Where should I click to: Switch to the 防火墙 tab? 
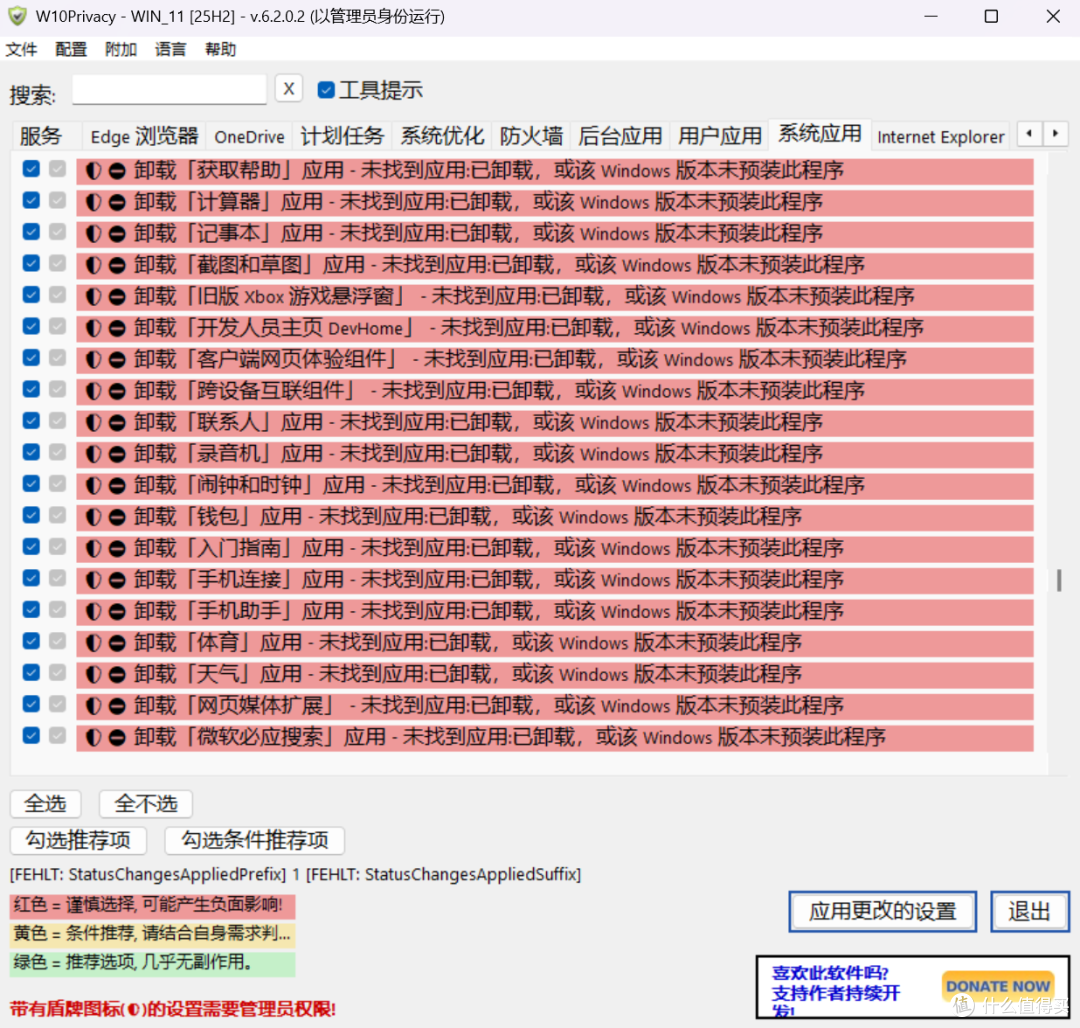click(531, 136)
